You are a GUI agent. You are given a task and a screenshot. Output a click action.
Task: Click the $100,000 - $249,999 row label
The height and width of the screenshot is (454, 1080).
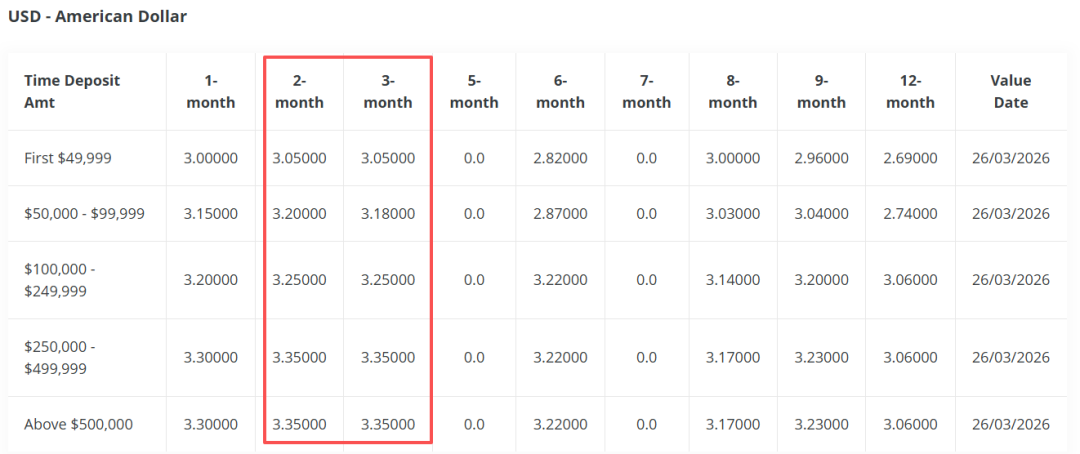[62, 280]
